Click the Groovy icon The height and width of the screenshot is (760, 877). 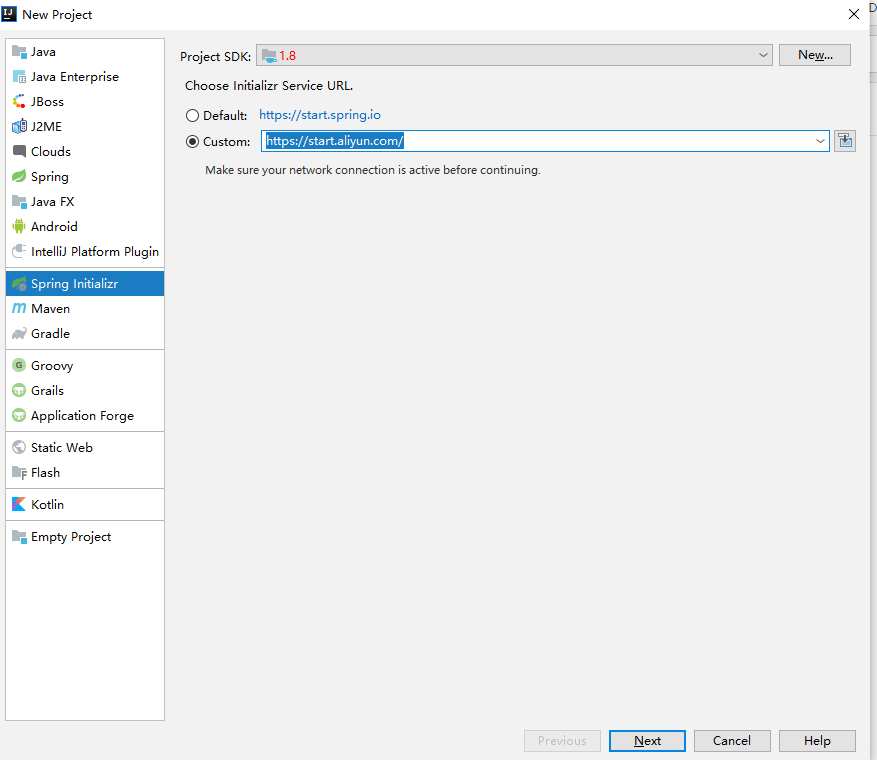19,366
